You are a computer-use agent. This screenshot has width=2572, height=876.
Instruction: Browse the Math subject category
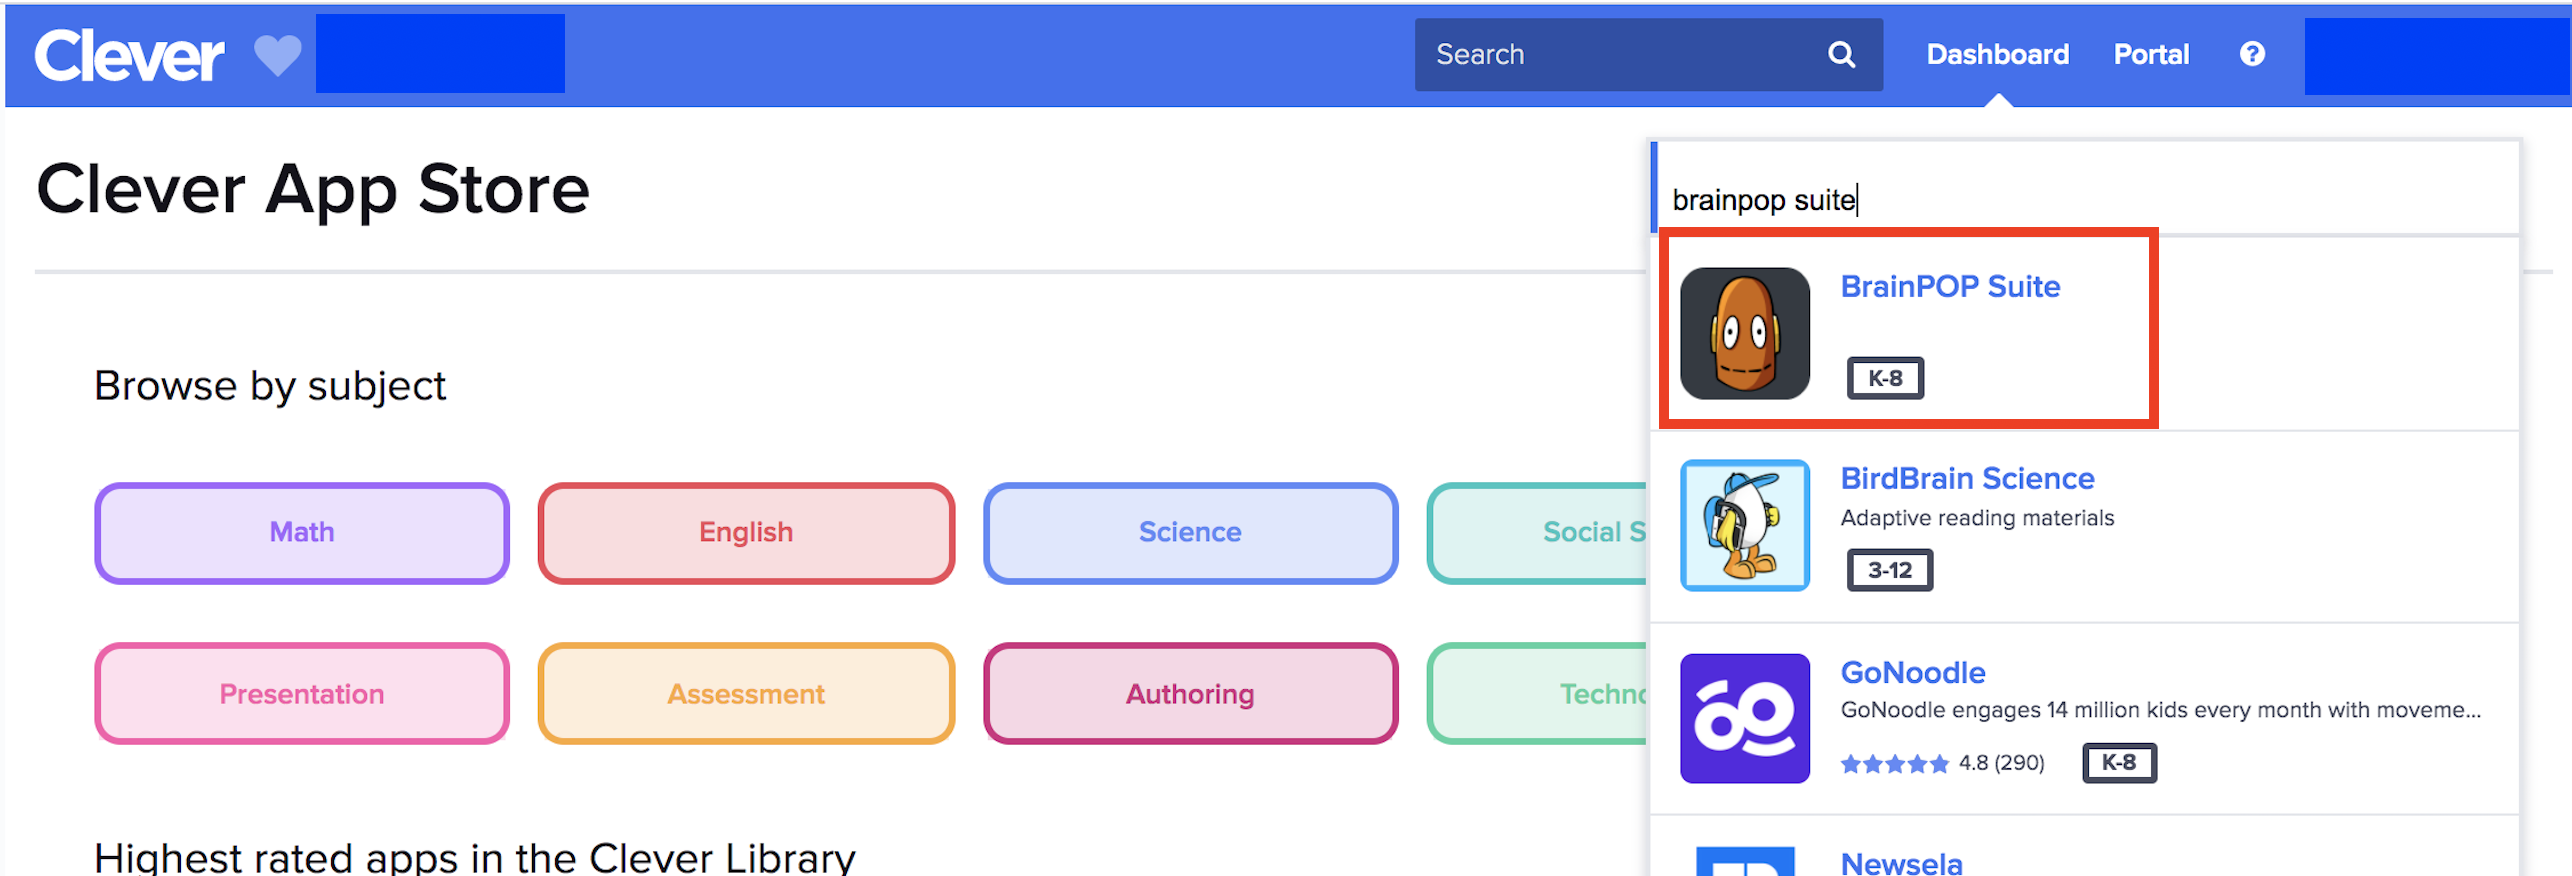click(302, 533)
